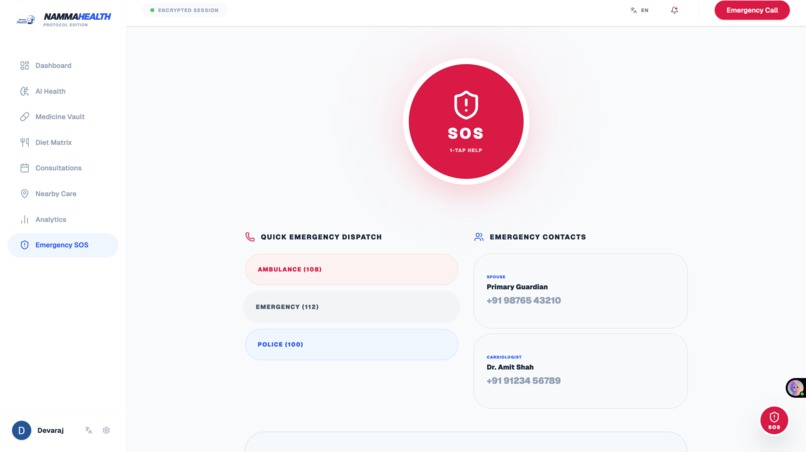Dial Ambulance (108)
Screen dimensions: 806x452
(351, 269)
